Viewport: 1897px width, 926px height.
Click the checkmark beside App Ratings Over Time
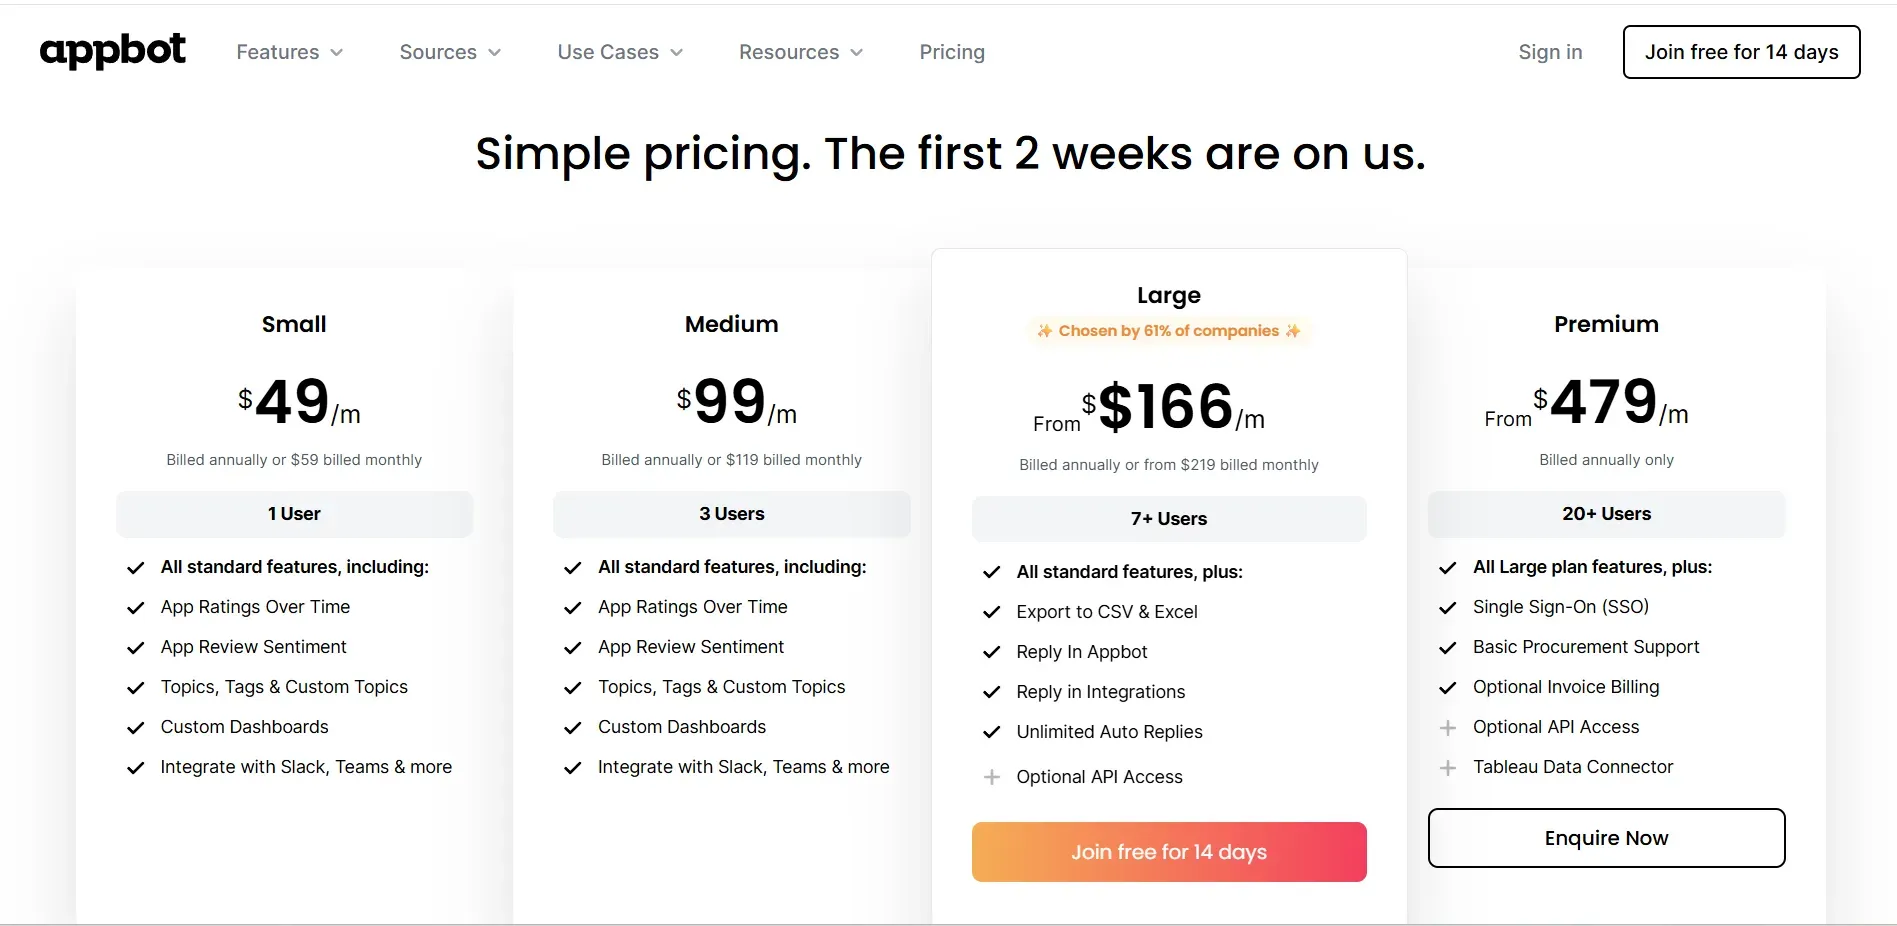136,608
